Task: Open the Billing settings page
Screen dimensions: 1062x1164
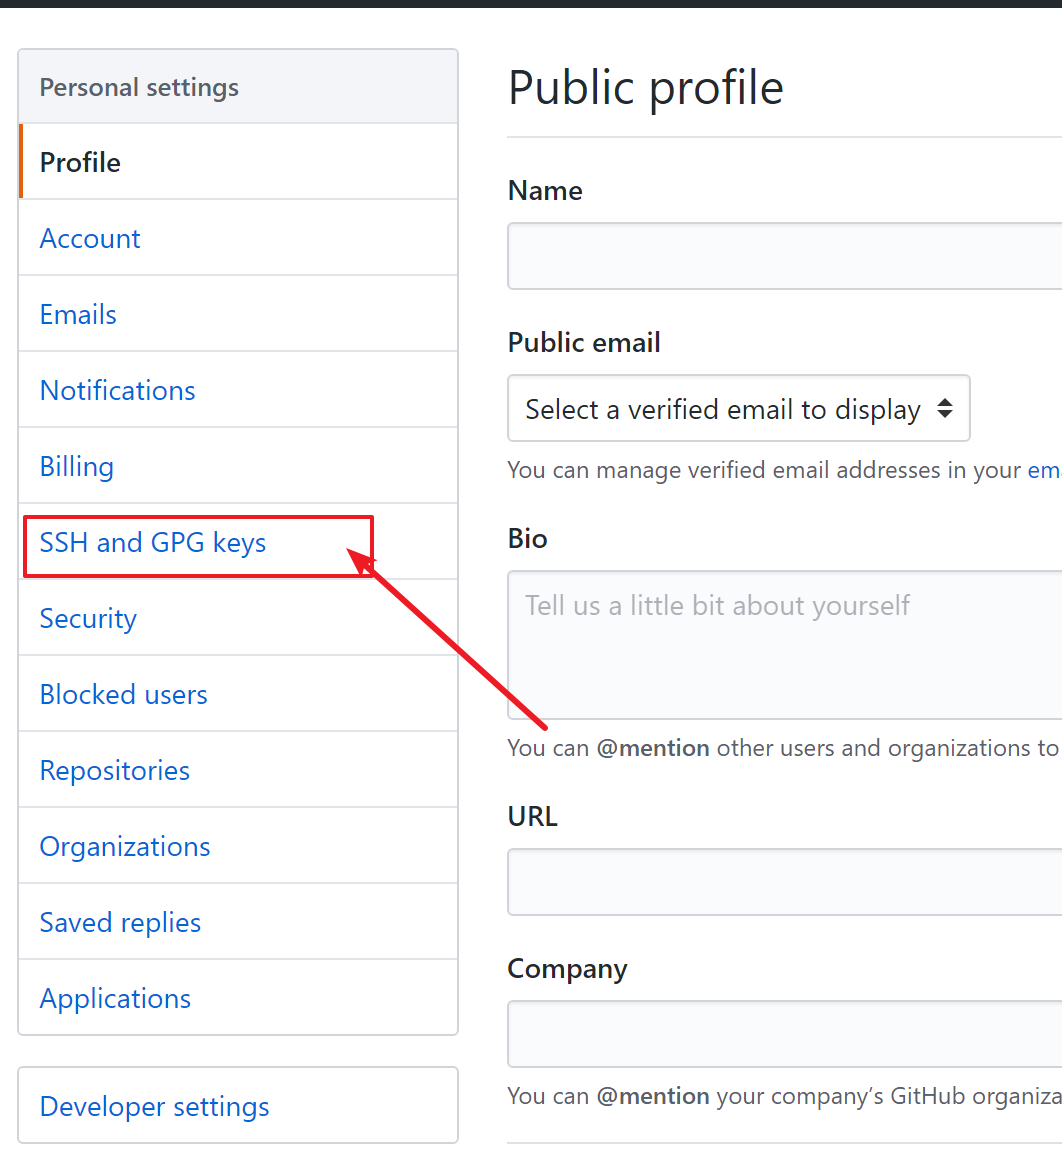Action: point(238,466)
